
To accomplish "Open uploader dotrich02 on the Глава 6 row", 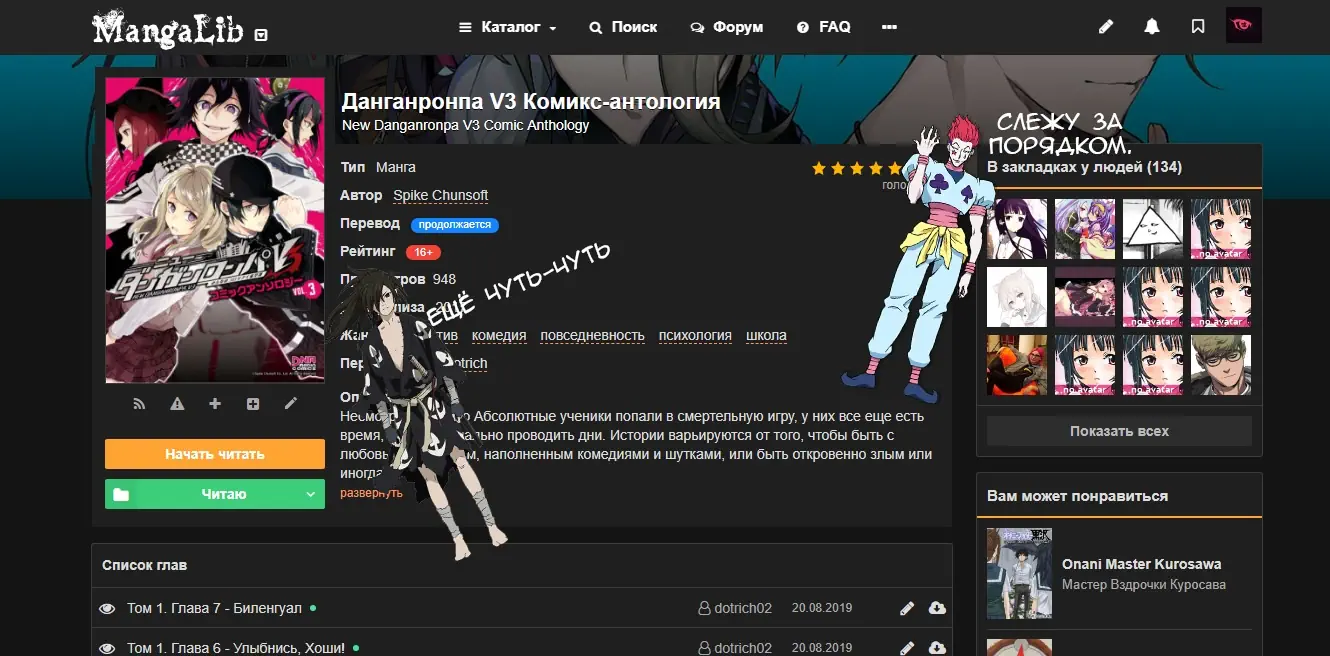I will tap(735, 648).
